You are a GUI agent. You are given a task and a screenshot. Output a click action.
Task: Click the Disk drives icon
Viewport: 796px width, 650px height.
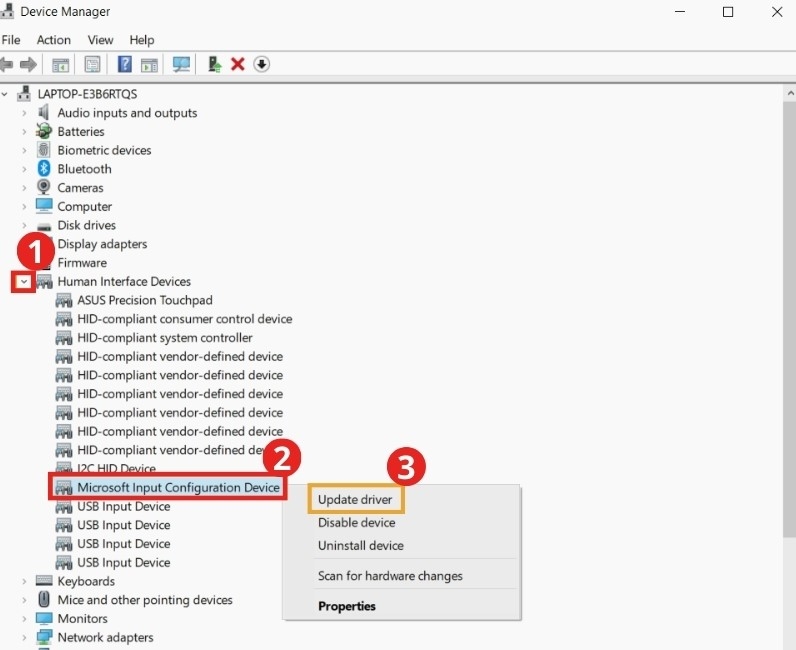pos(44,226)
